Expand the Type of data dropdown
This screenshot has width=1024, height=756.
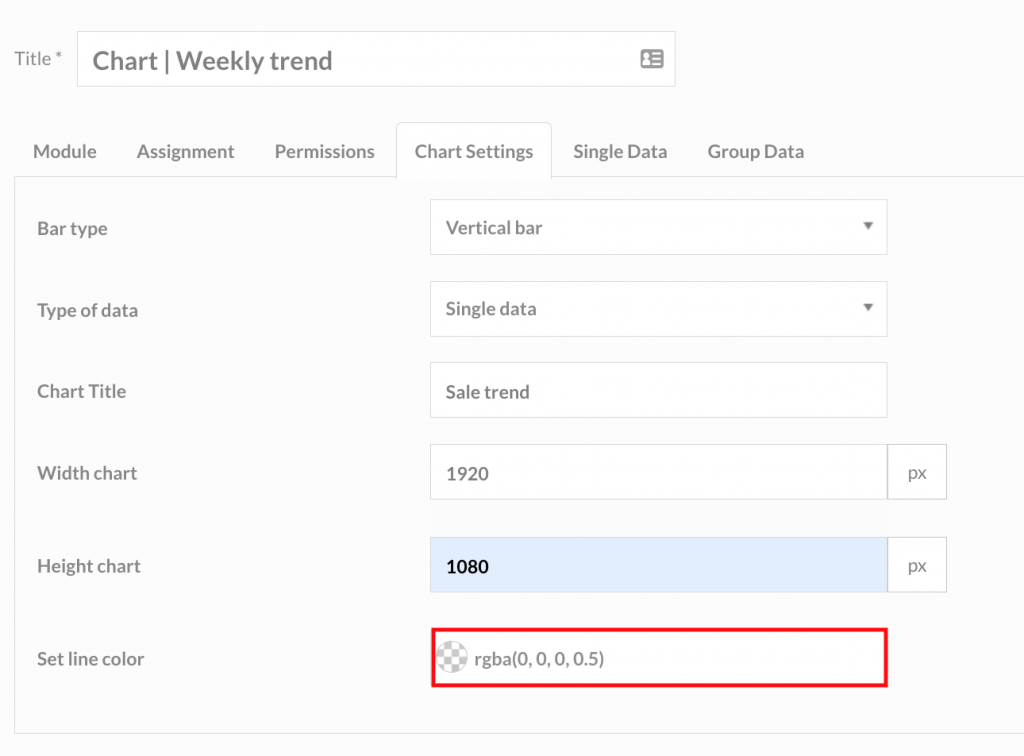(658, 309)
